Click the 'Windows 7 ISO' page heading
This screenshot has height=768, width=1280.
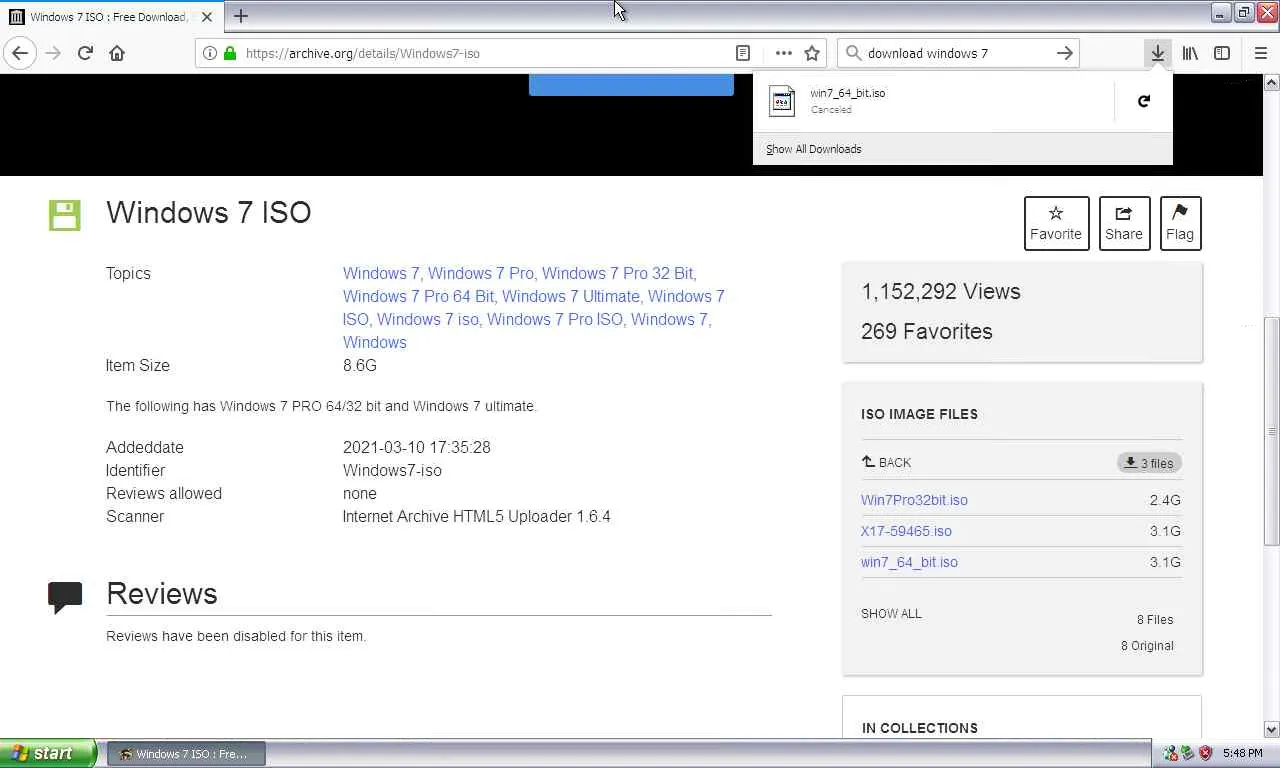pos(209,212)
